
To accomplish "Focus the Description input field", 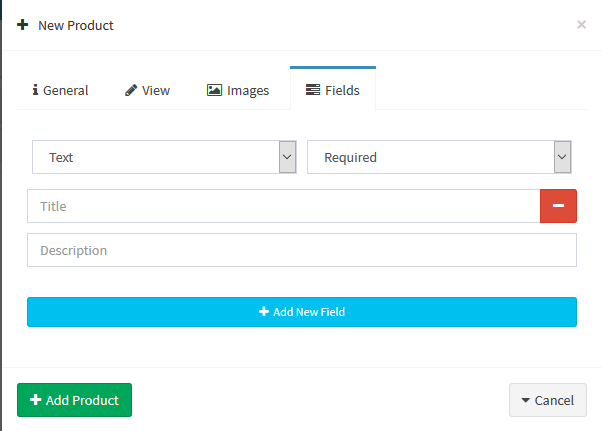I will [x=302, y=250].
